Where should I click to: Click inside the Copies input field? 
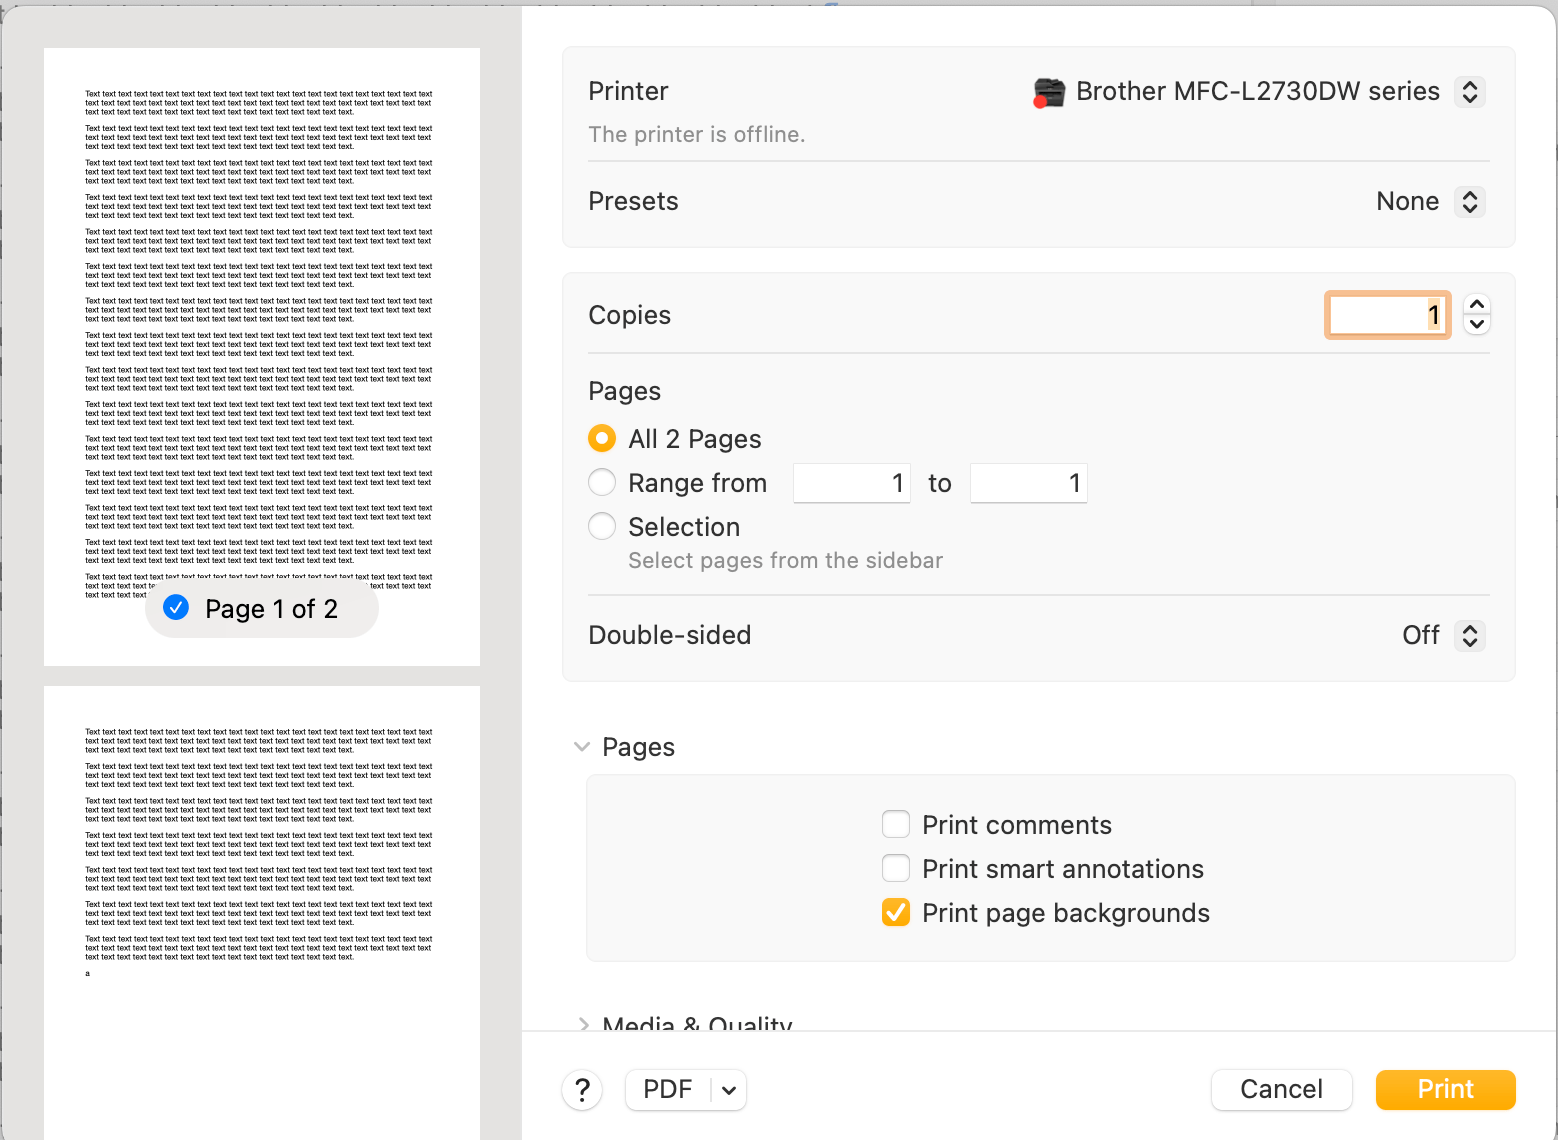coord(1387,314)
